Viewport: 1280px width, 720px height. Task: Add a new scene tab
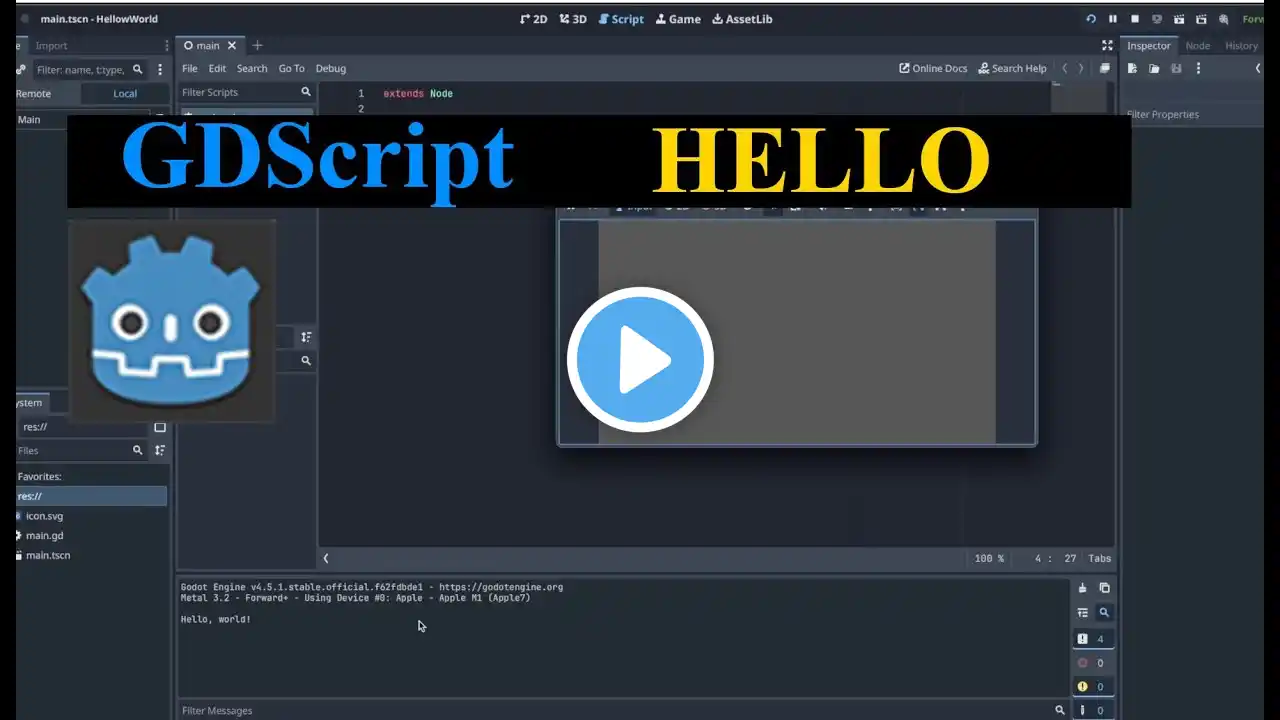click(257, 45)
